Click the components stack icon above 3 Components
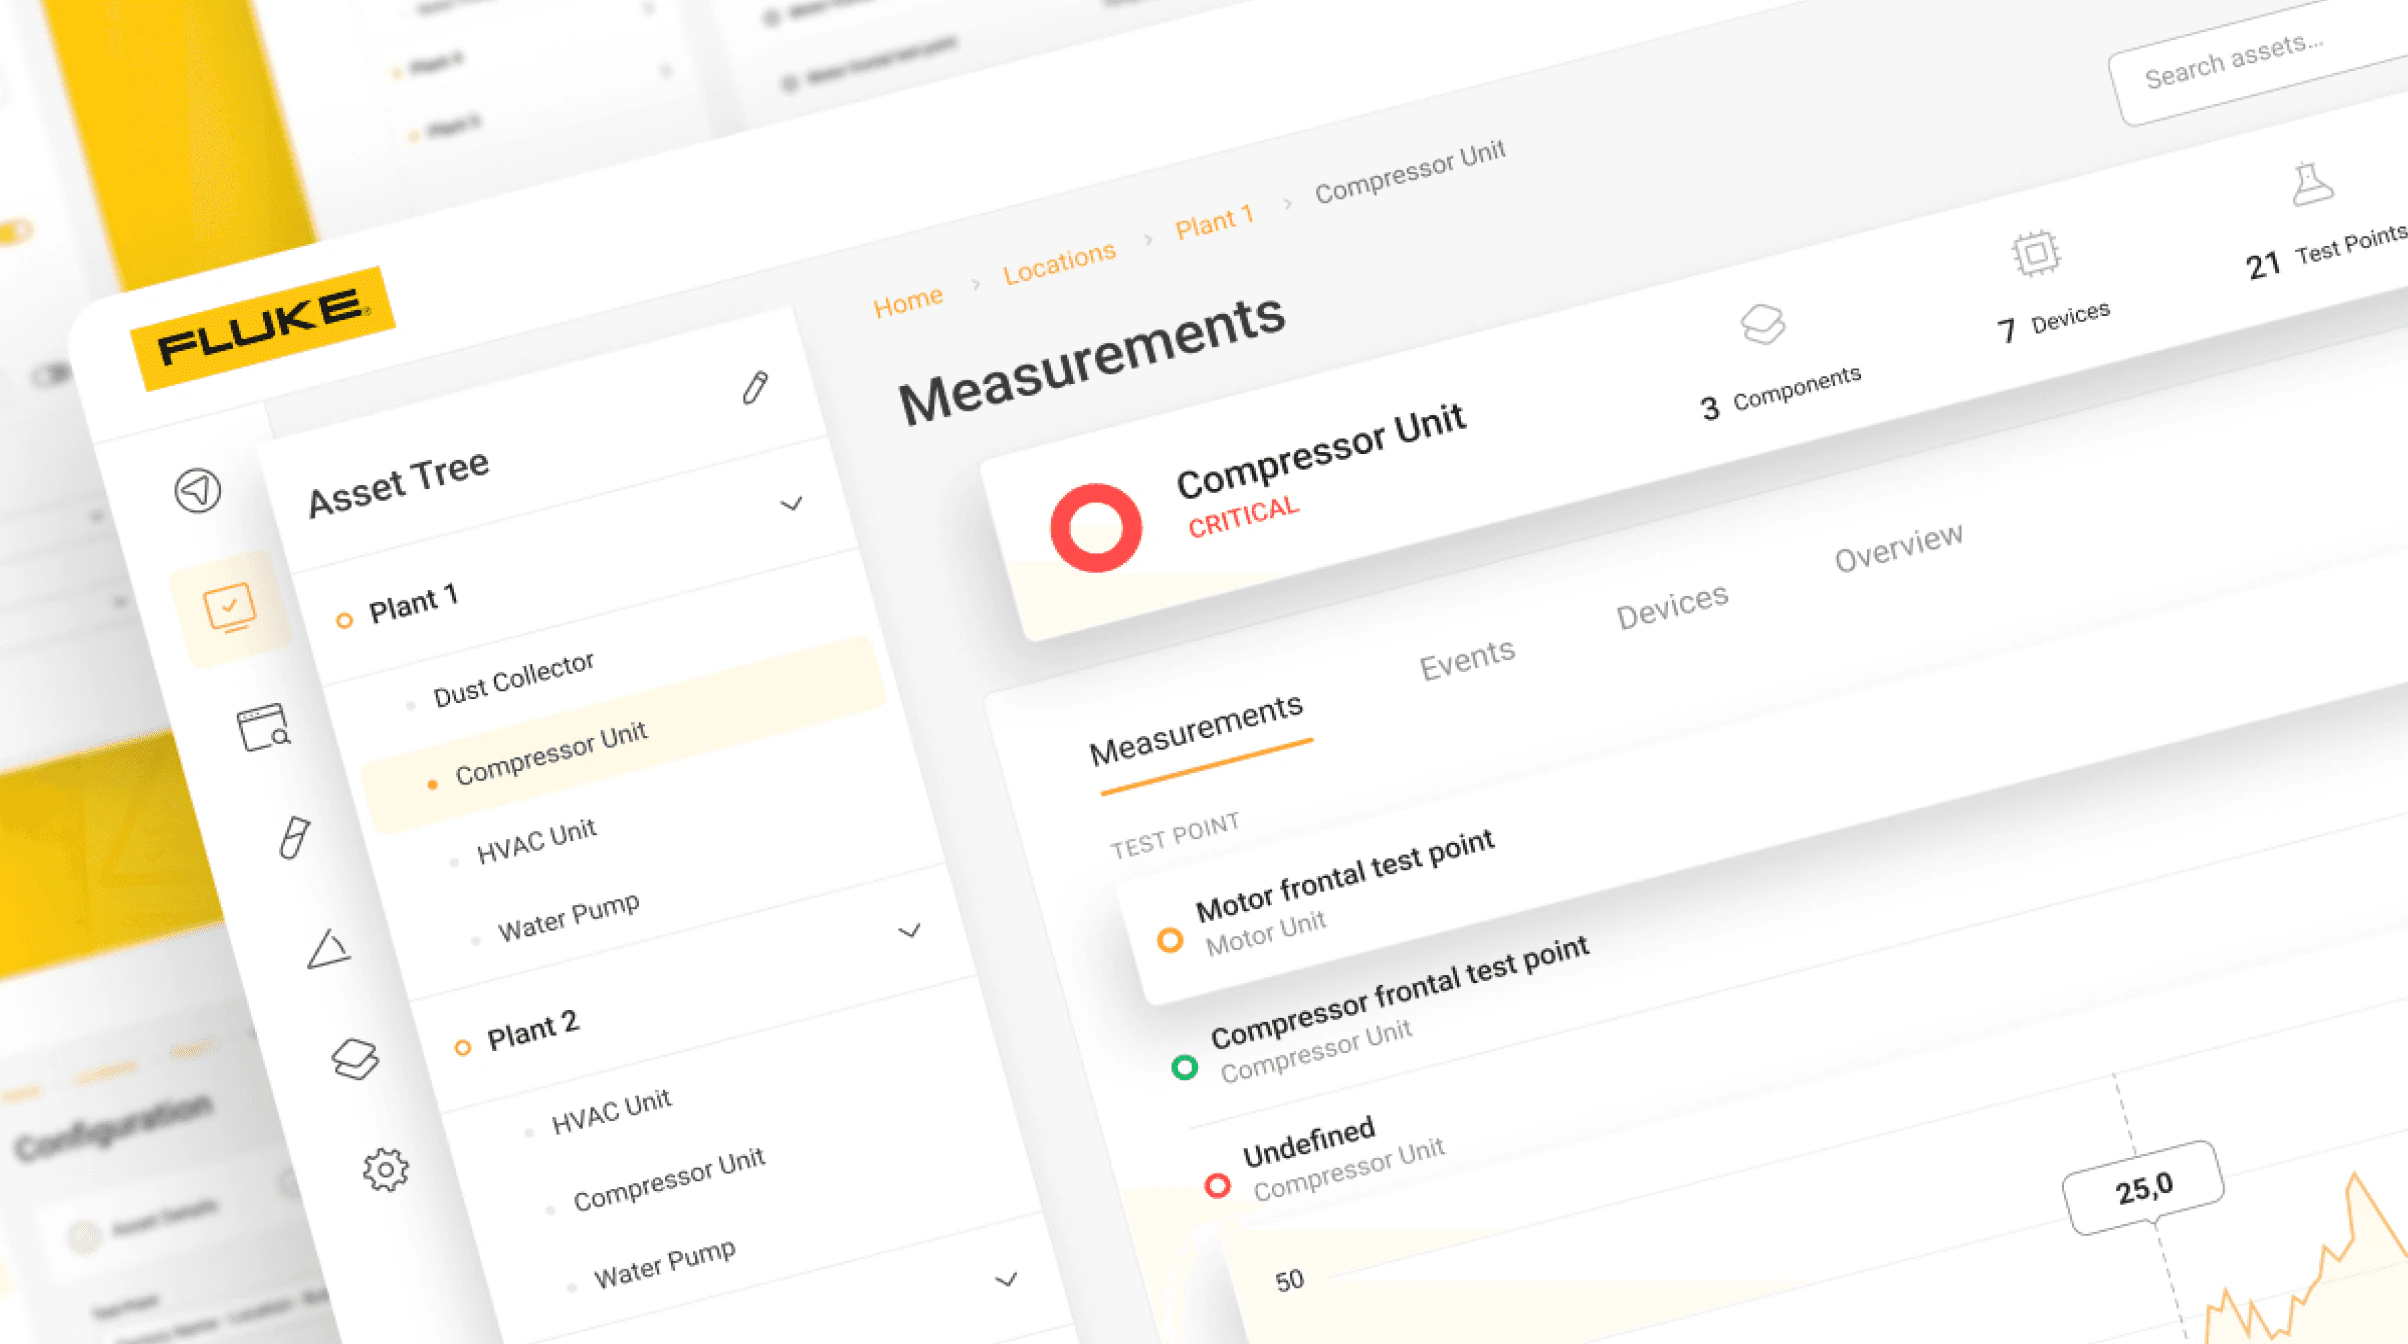 click(x=1762, y=325)
